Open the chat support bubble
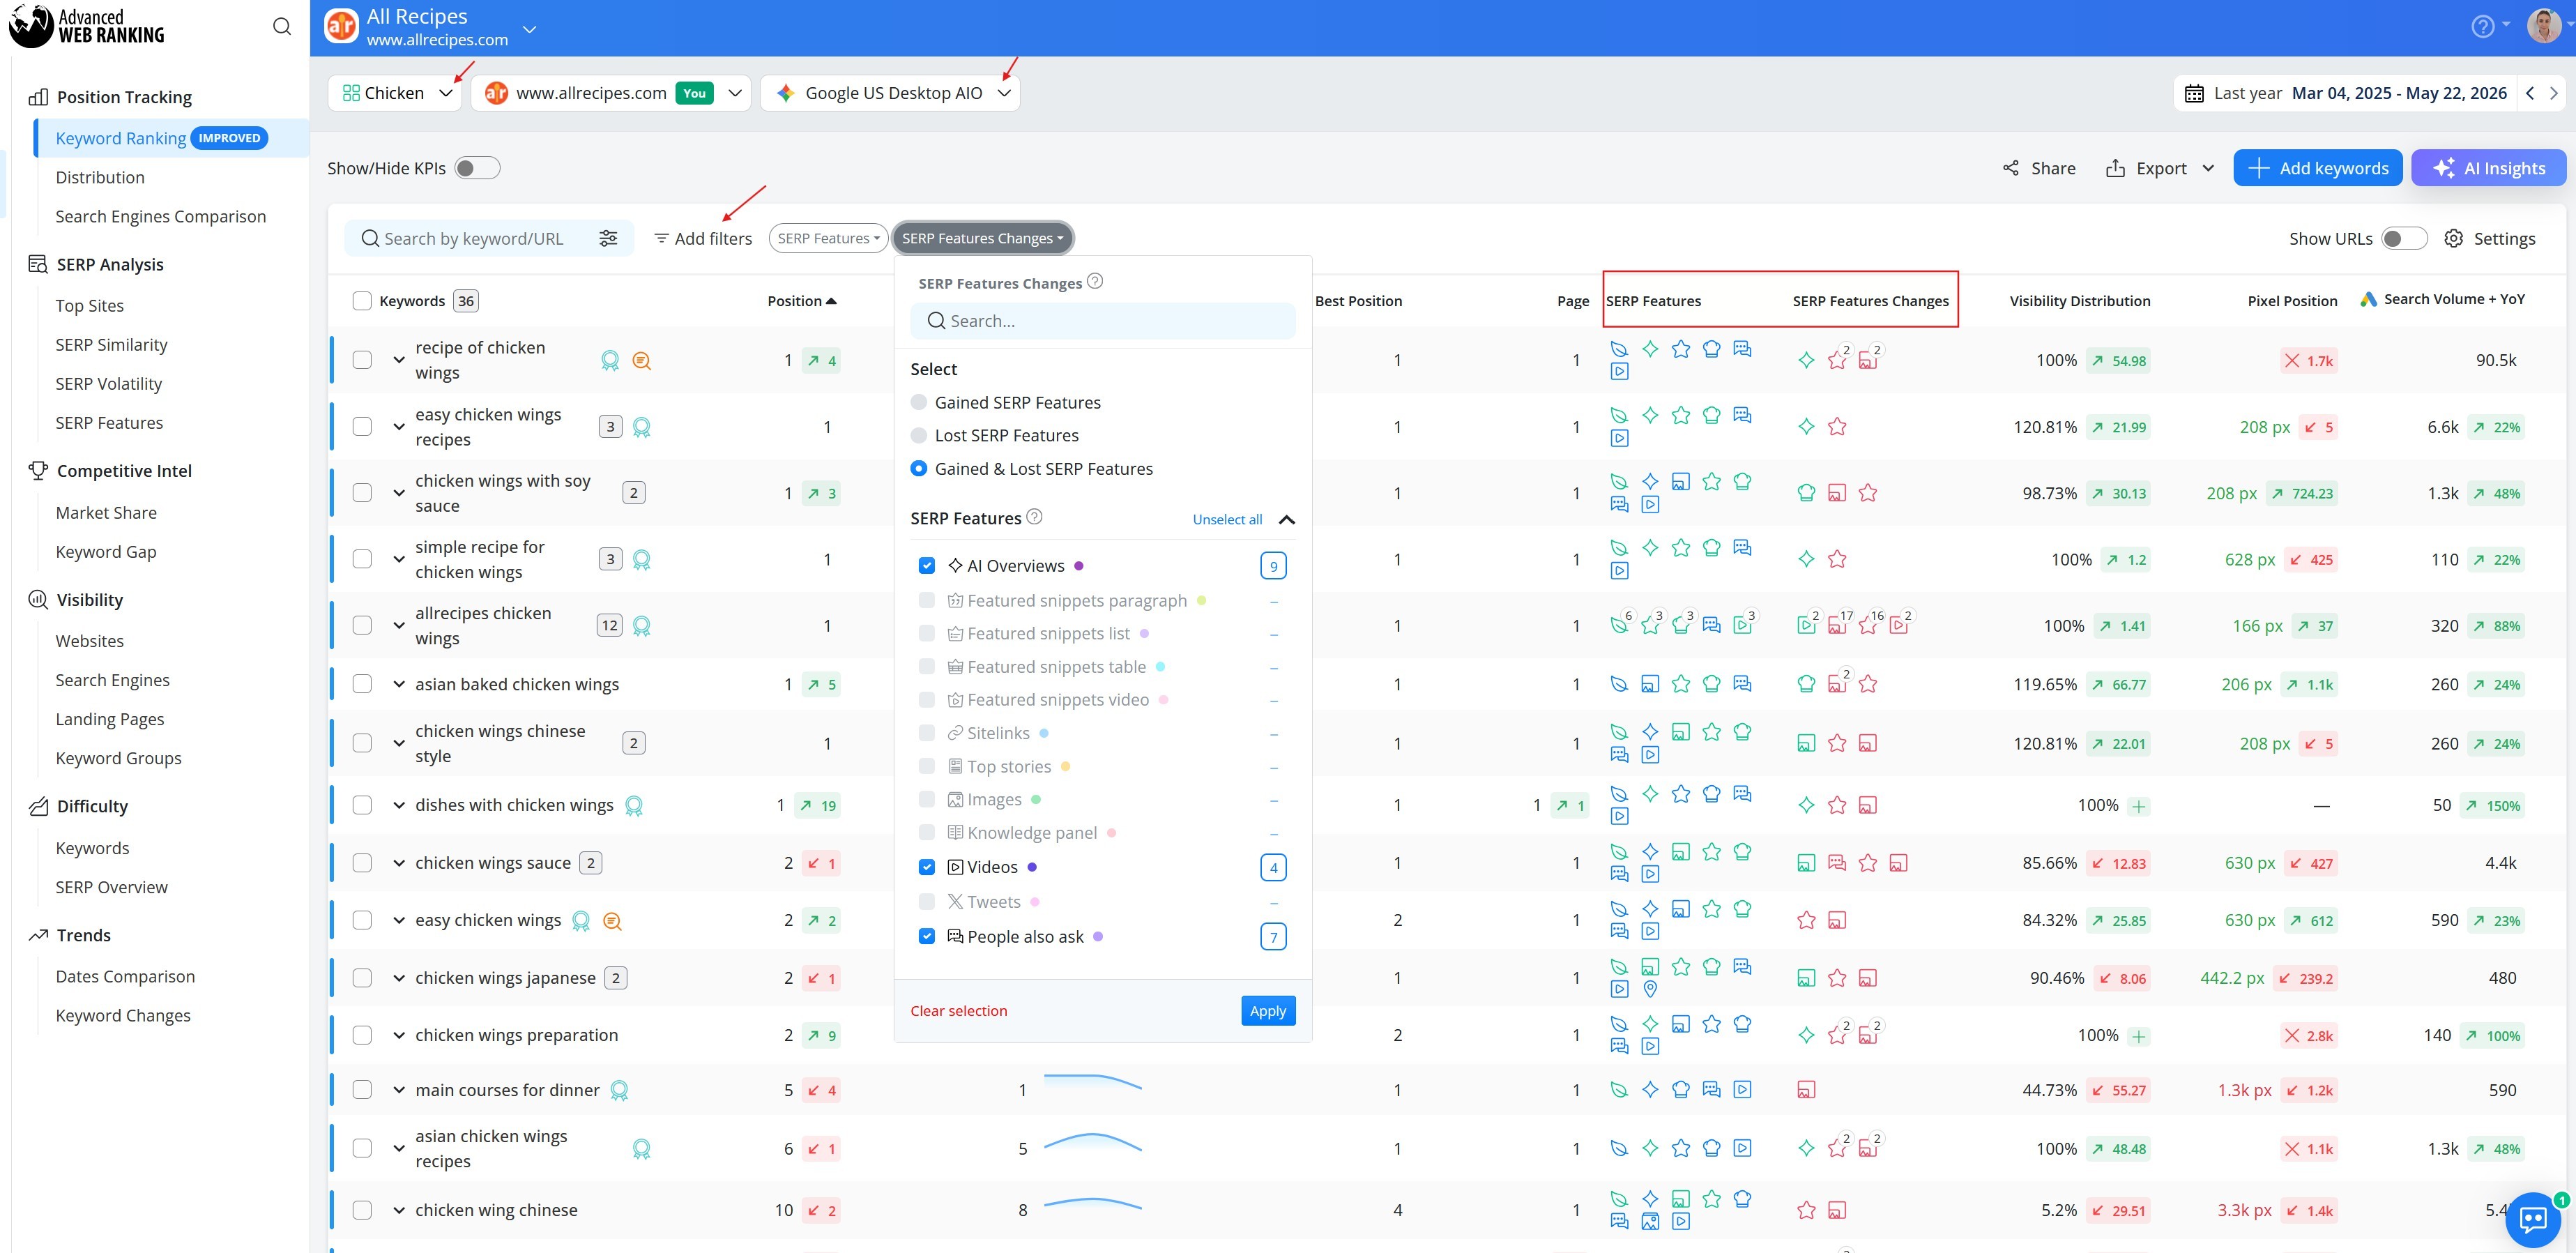This screenshot has width=2576, height=1253. pos(2532,1219)
